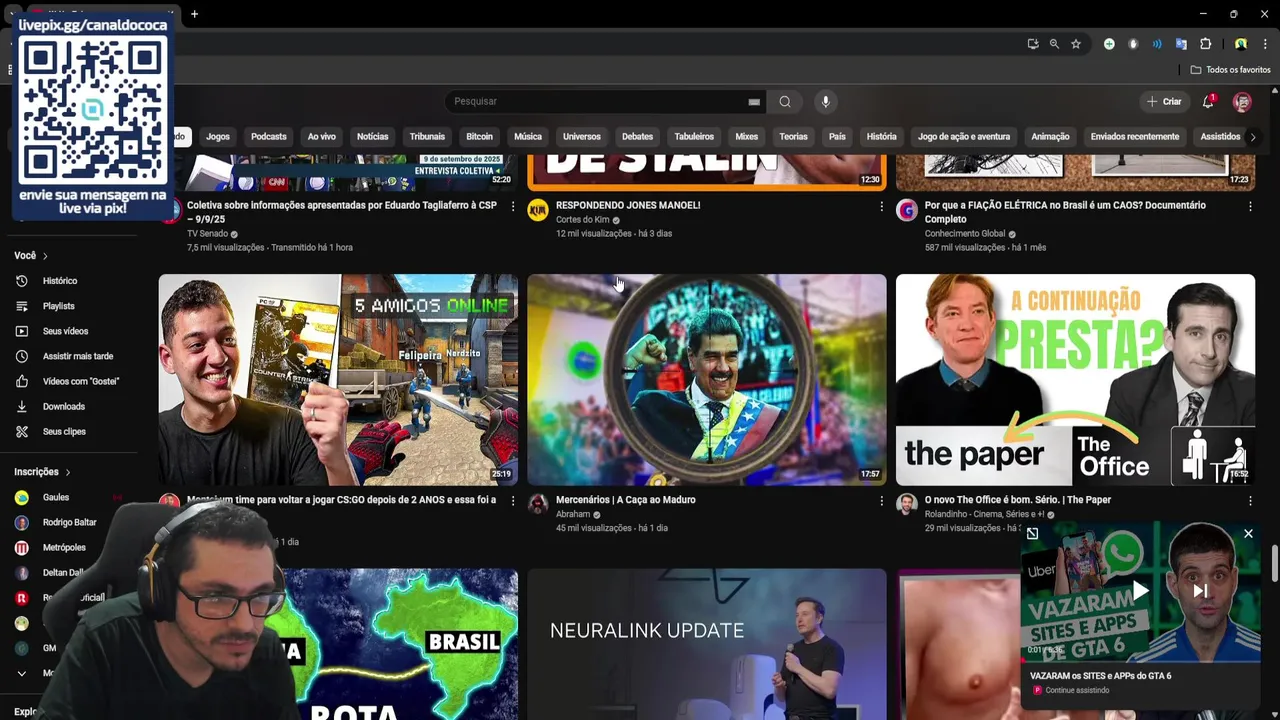Open Todos os favoritos bookmarks folder
Viewport: 1280px width, 720px height.
[x=1231, y=70]
